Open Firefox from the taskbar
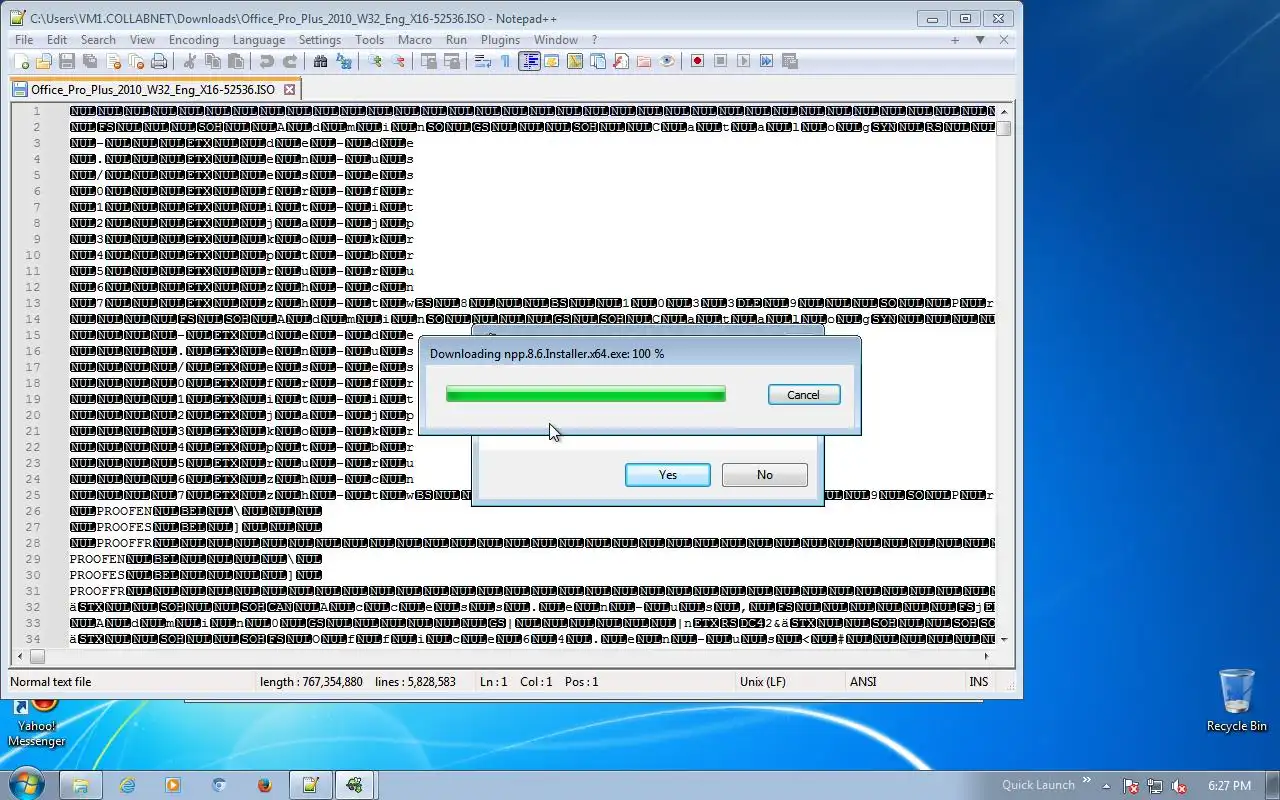 pos(265,785)
